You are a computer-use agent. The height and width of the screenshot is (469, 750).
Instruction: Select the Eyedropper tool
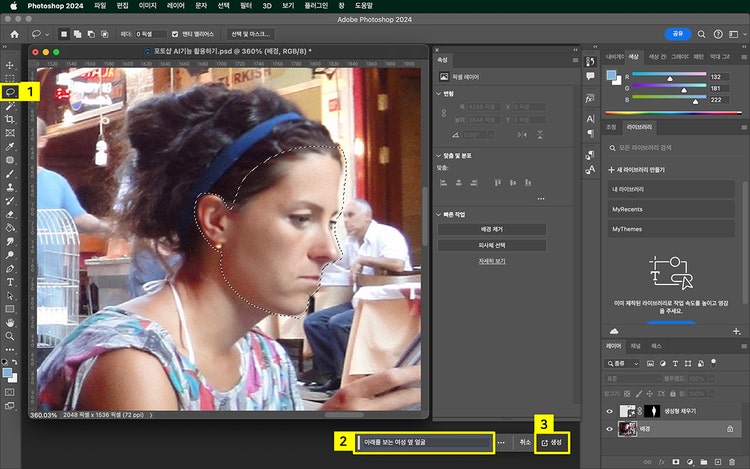click(x=10, y=146)
